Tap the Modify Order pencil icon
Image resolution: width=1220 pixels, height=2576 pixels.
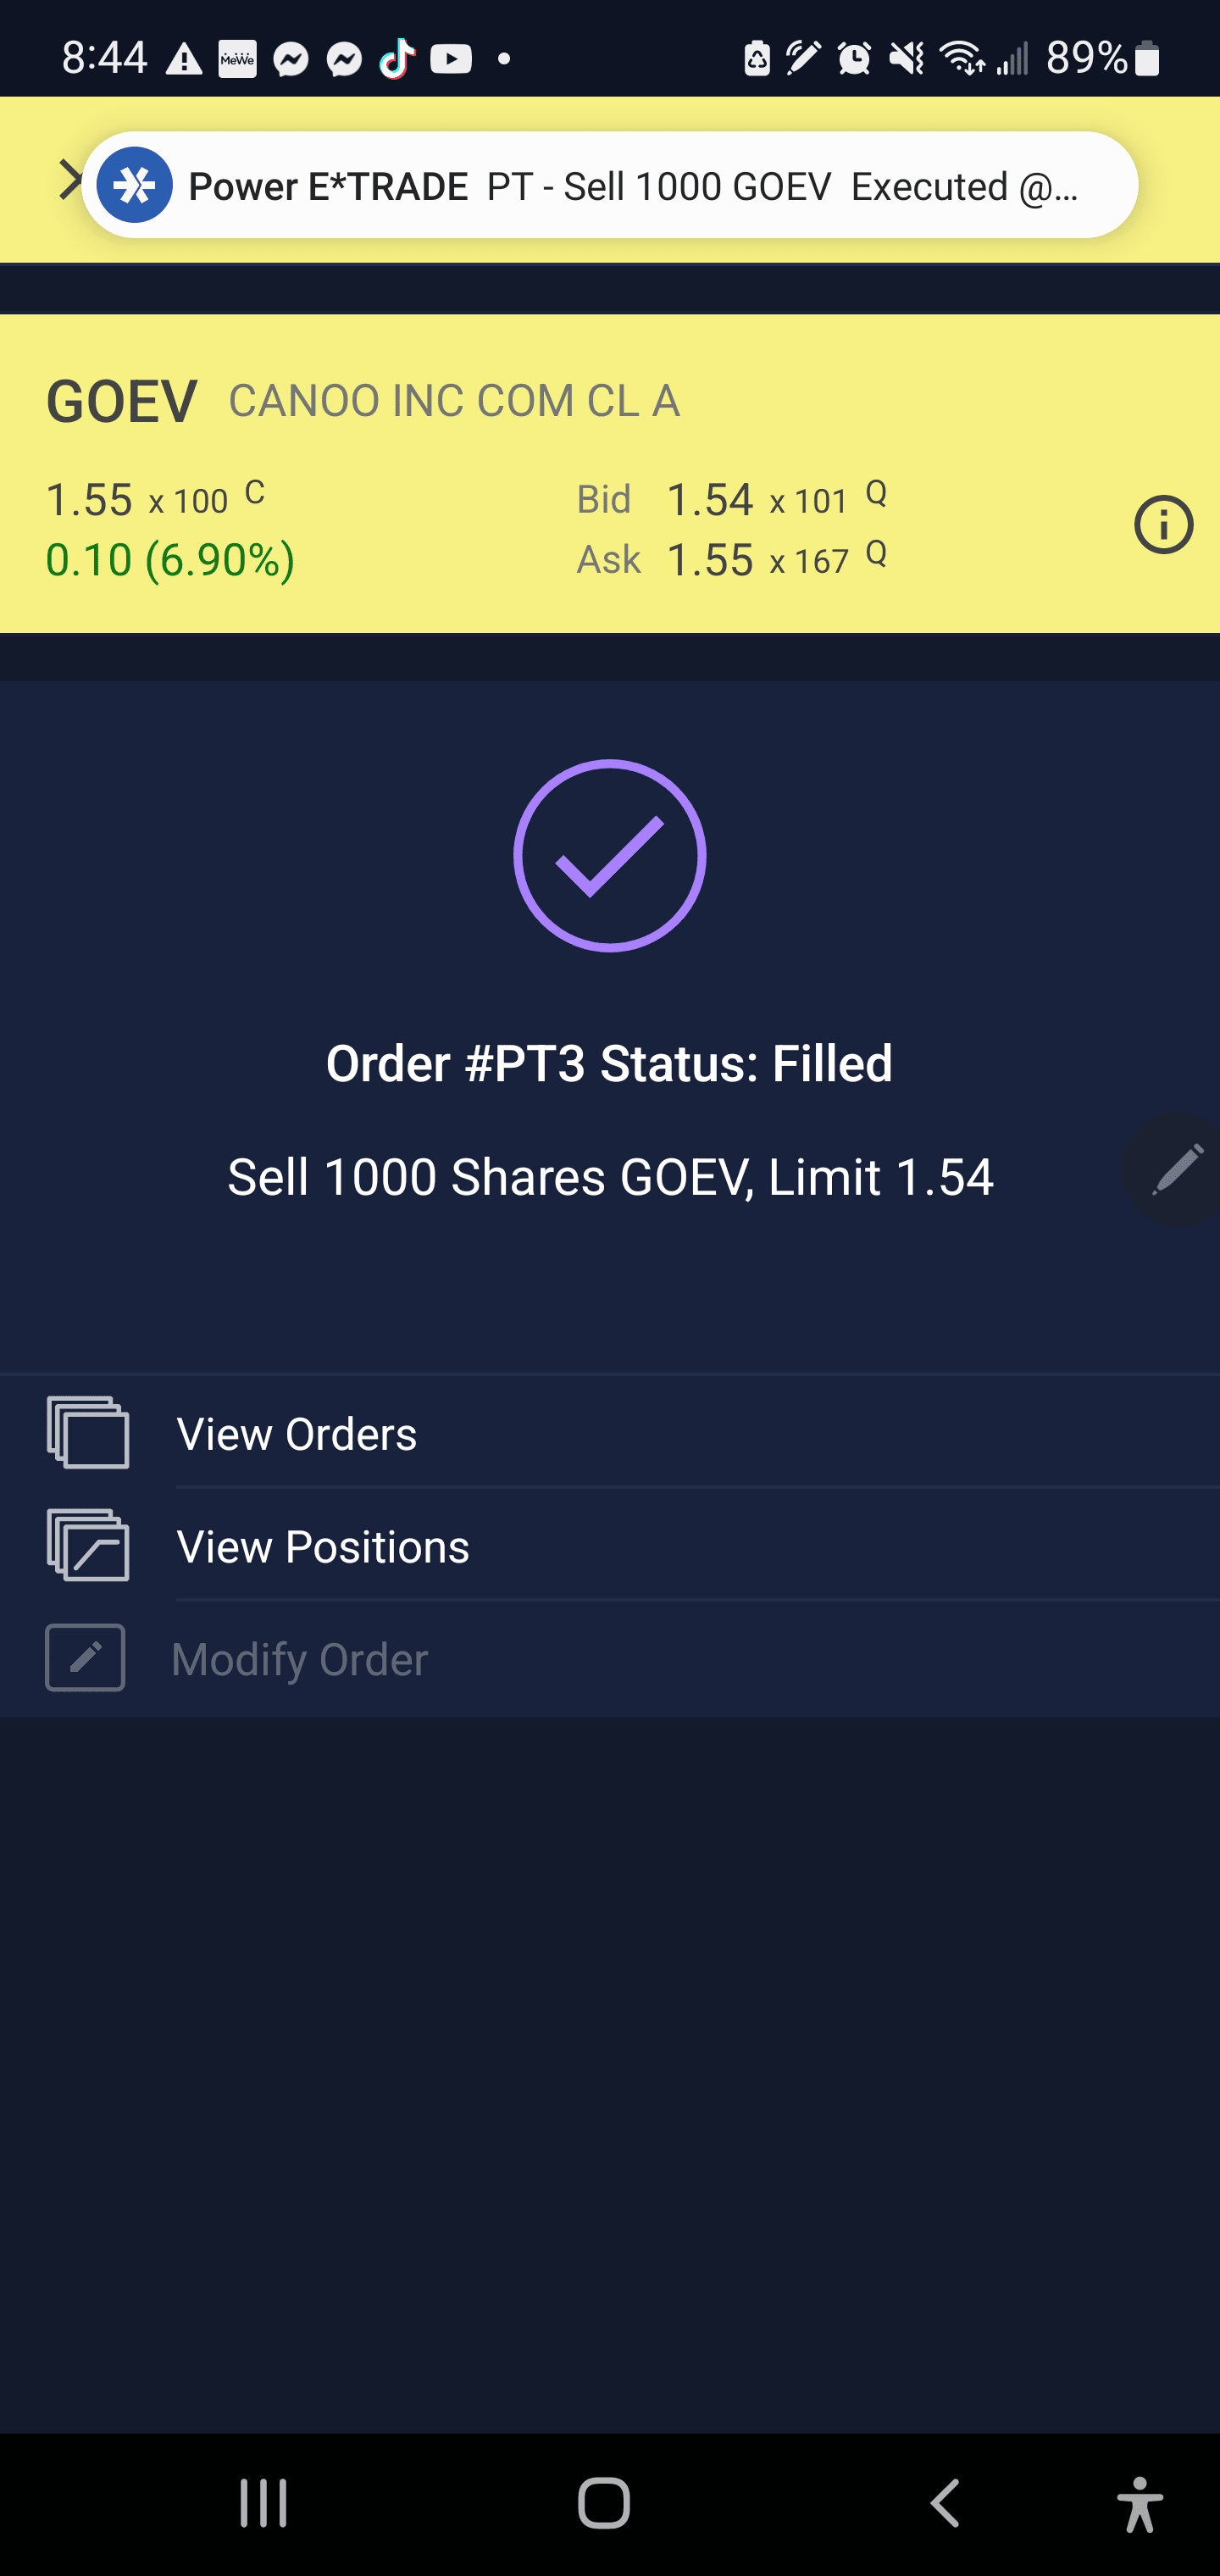tap(86, 1658)
